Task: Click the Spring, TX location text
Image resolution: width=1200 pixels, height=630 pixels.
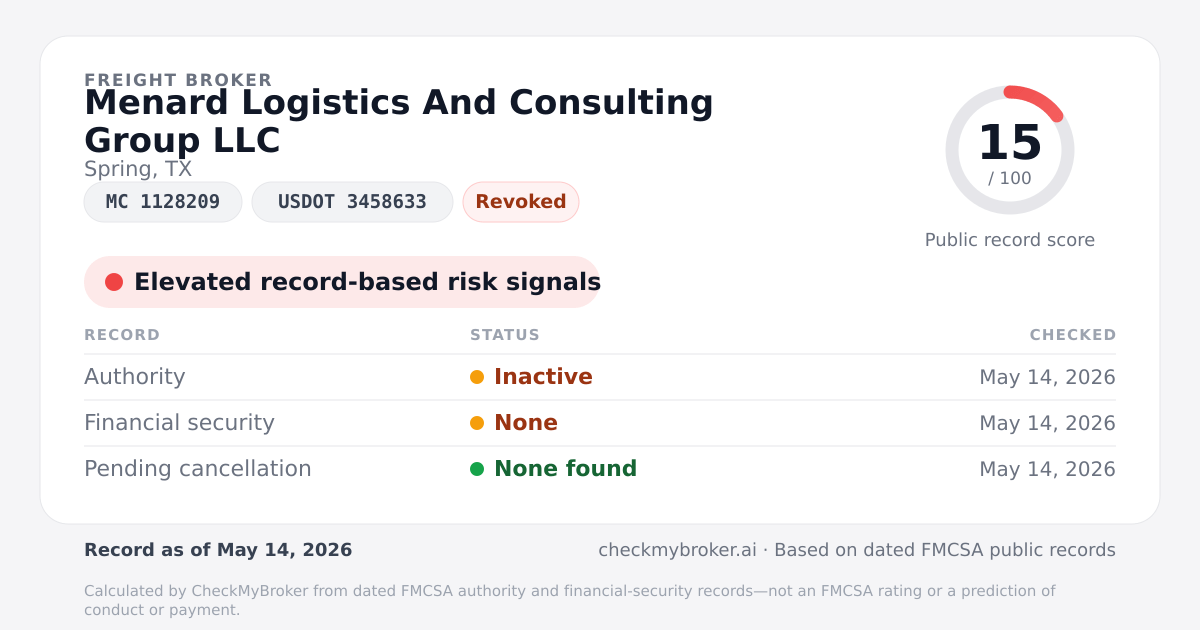Action: point(138,169)
